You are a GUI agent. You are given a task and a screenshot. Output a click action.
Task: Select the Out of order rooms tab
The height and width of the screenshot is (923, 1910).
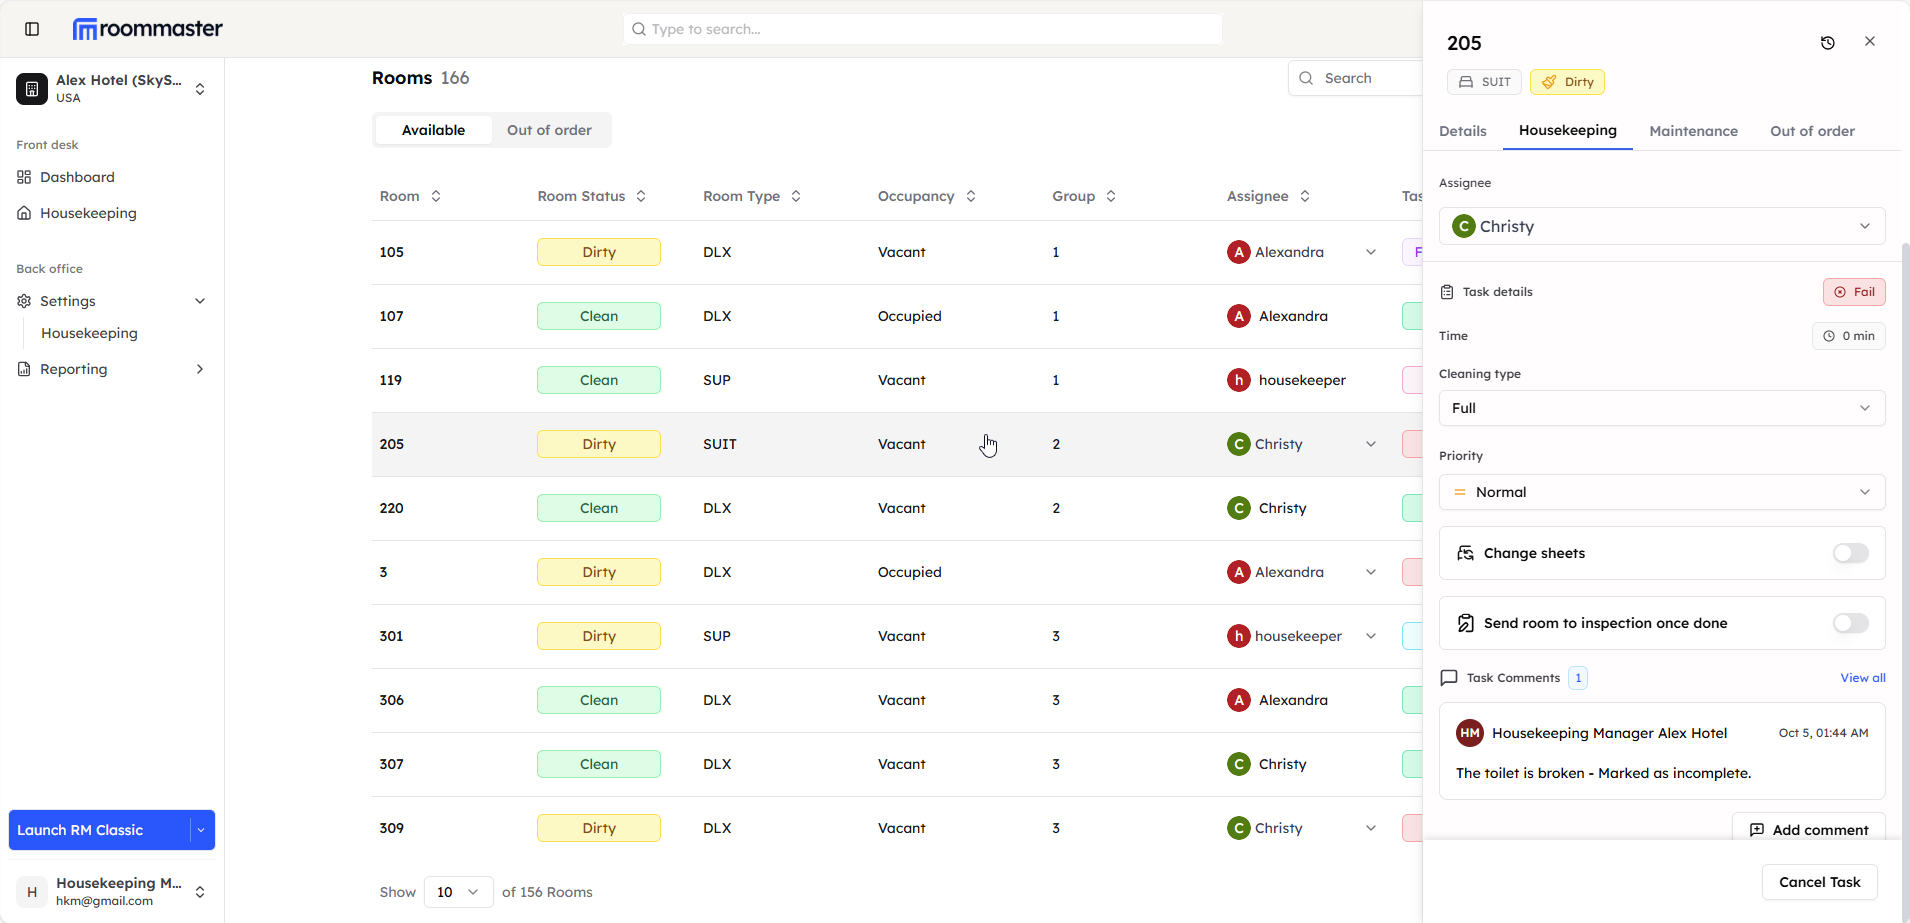click(549, 130)
